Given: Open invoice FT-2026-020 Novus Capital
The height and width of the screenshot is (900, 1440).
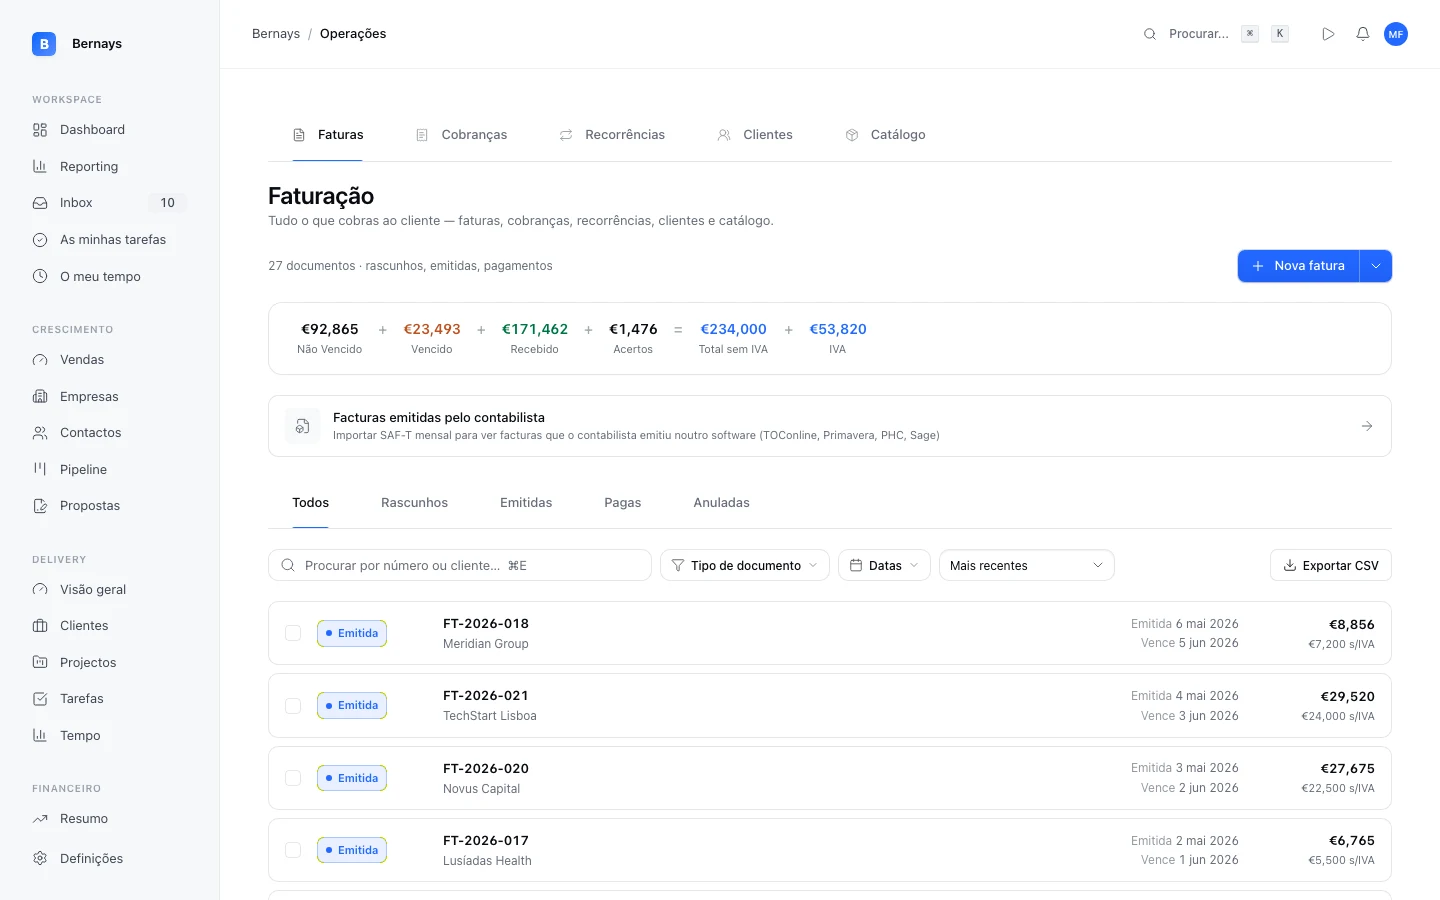Looking at the screenshot, I should pos(830,778).
